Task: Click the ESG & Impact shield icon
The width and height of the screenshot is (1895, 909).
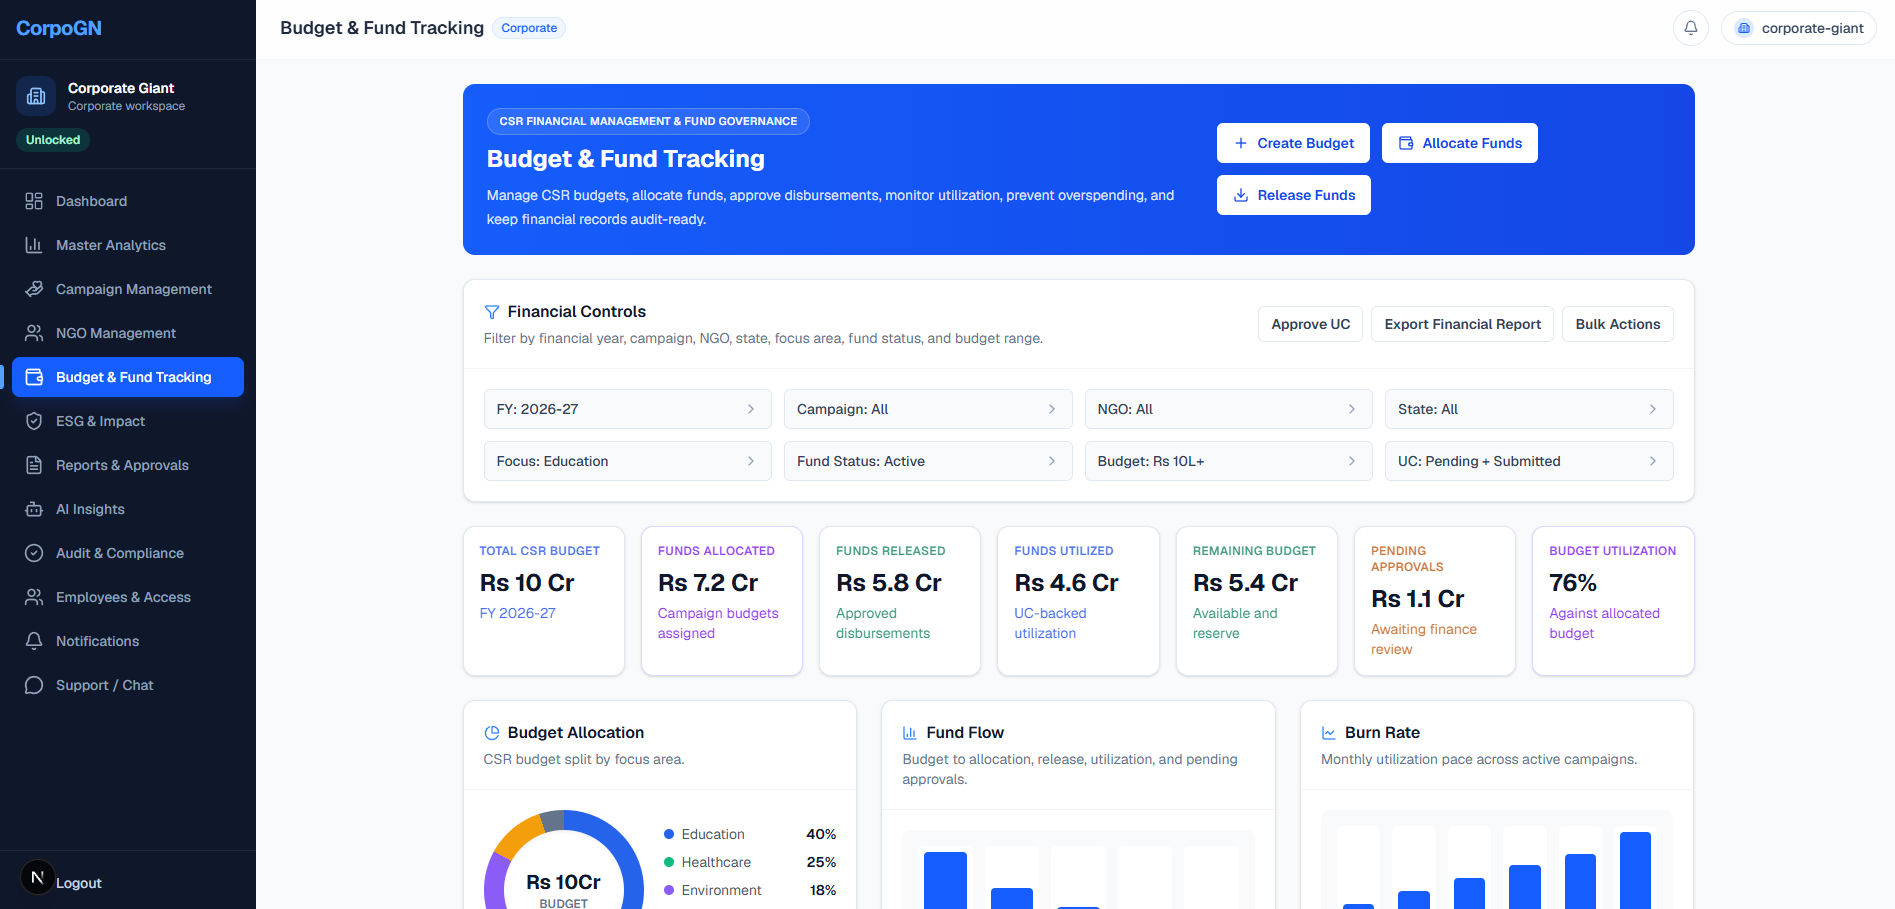Action: (34, 421)
